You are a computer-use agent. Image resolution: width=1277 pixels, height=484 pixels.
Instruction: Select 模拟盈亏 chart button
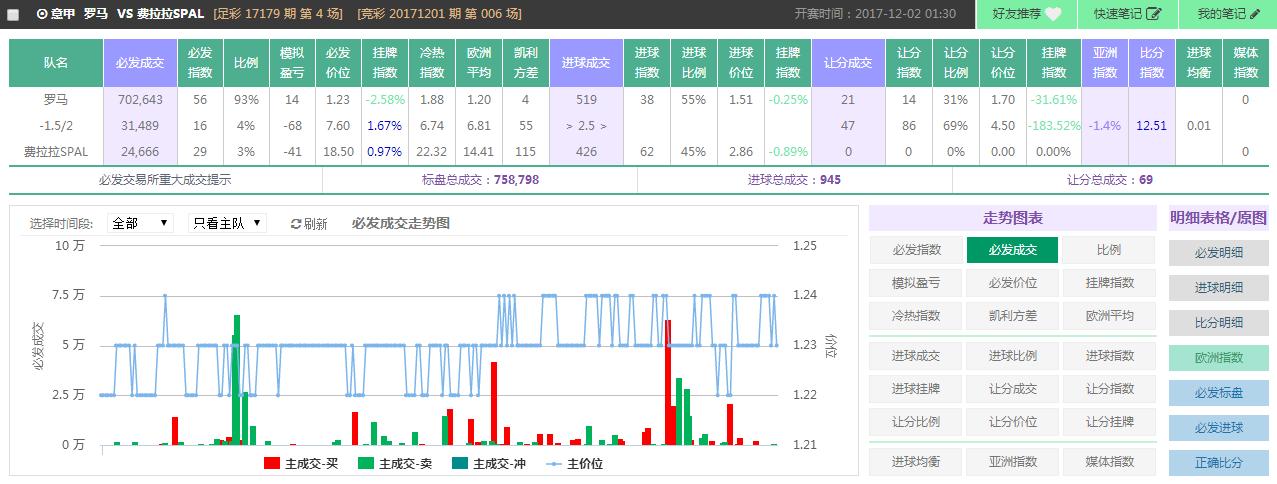click(x=917, y=283)
